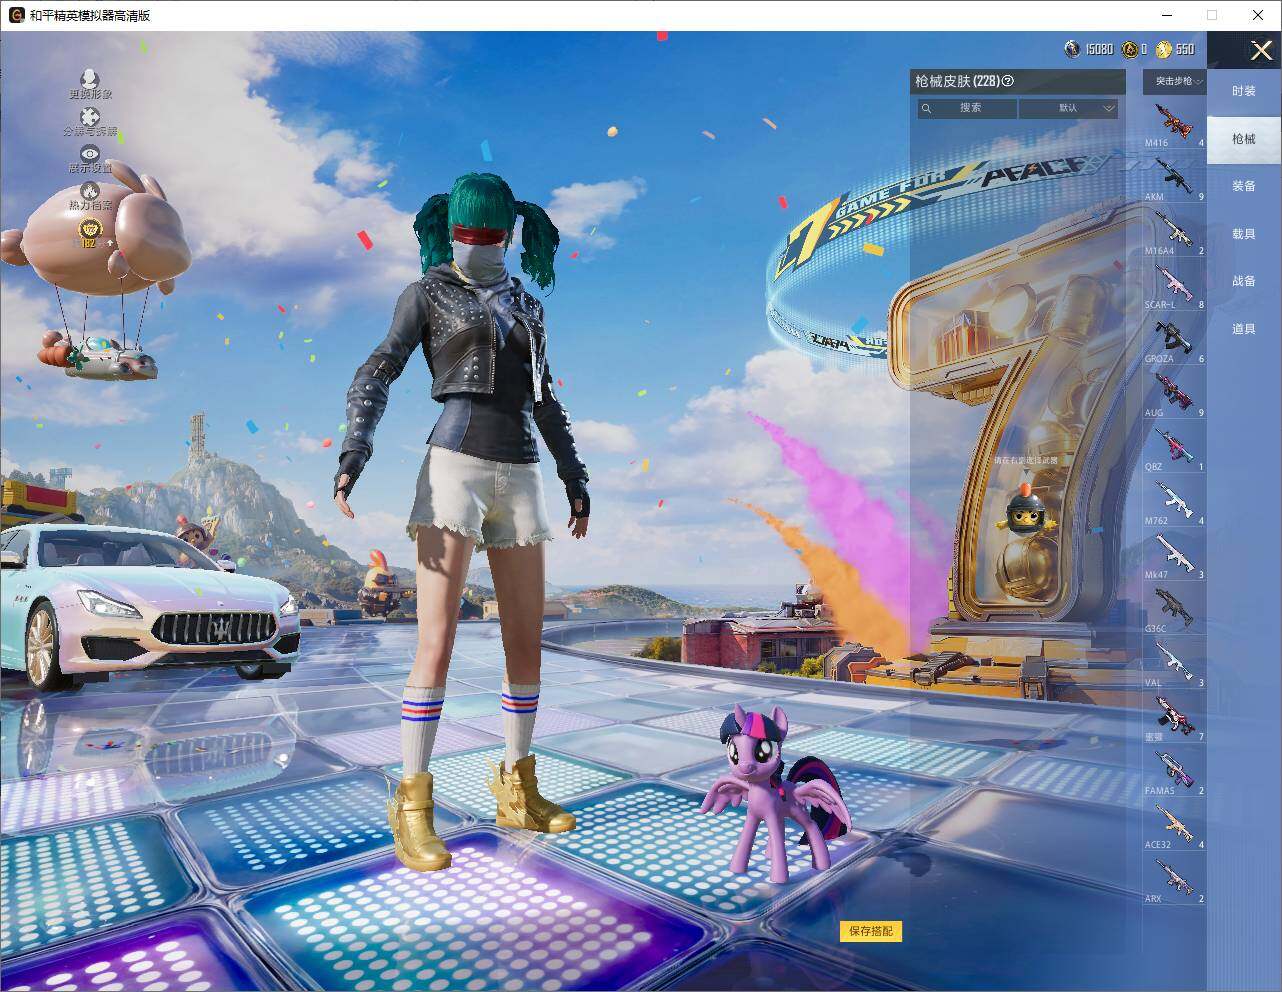Maximize the emulator window
The height and width of the screenshot is (992, 1282).
(1212, 15)
